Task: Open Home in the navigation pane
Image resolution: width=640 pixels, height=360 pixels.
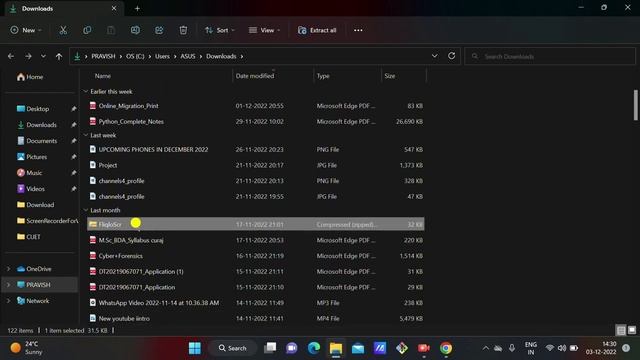Action: (30, 77)
